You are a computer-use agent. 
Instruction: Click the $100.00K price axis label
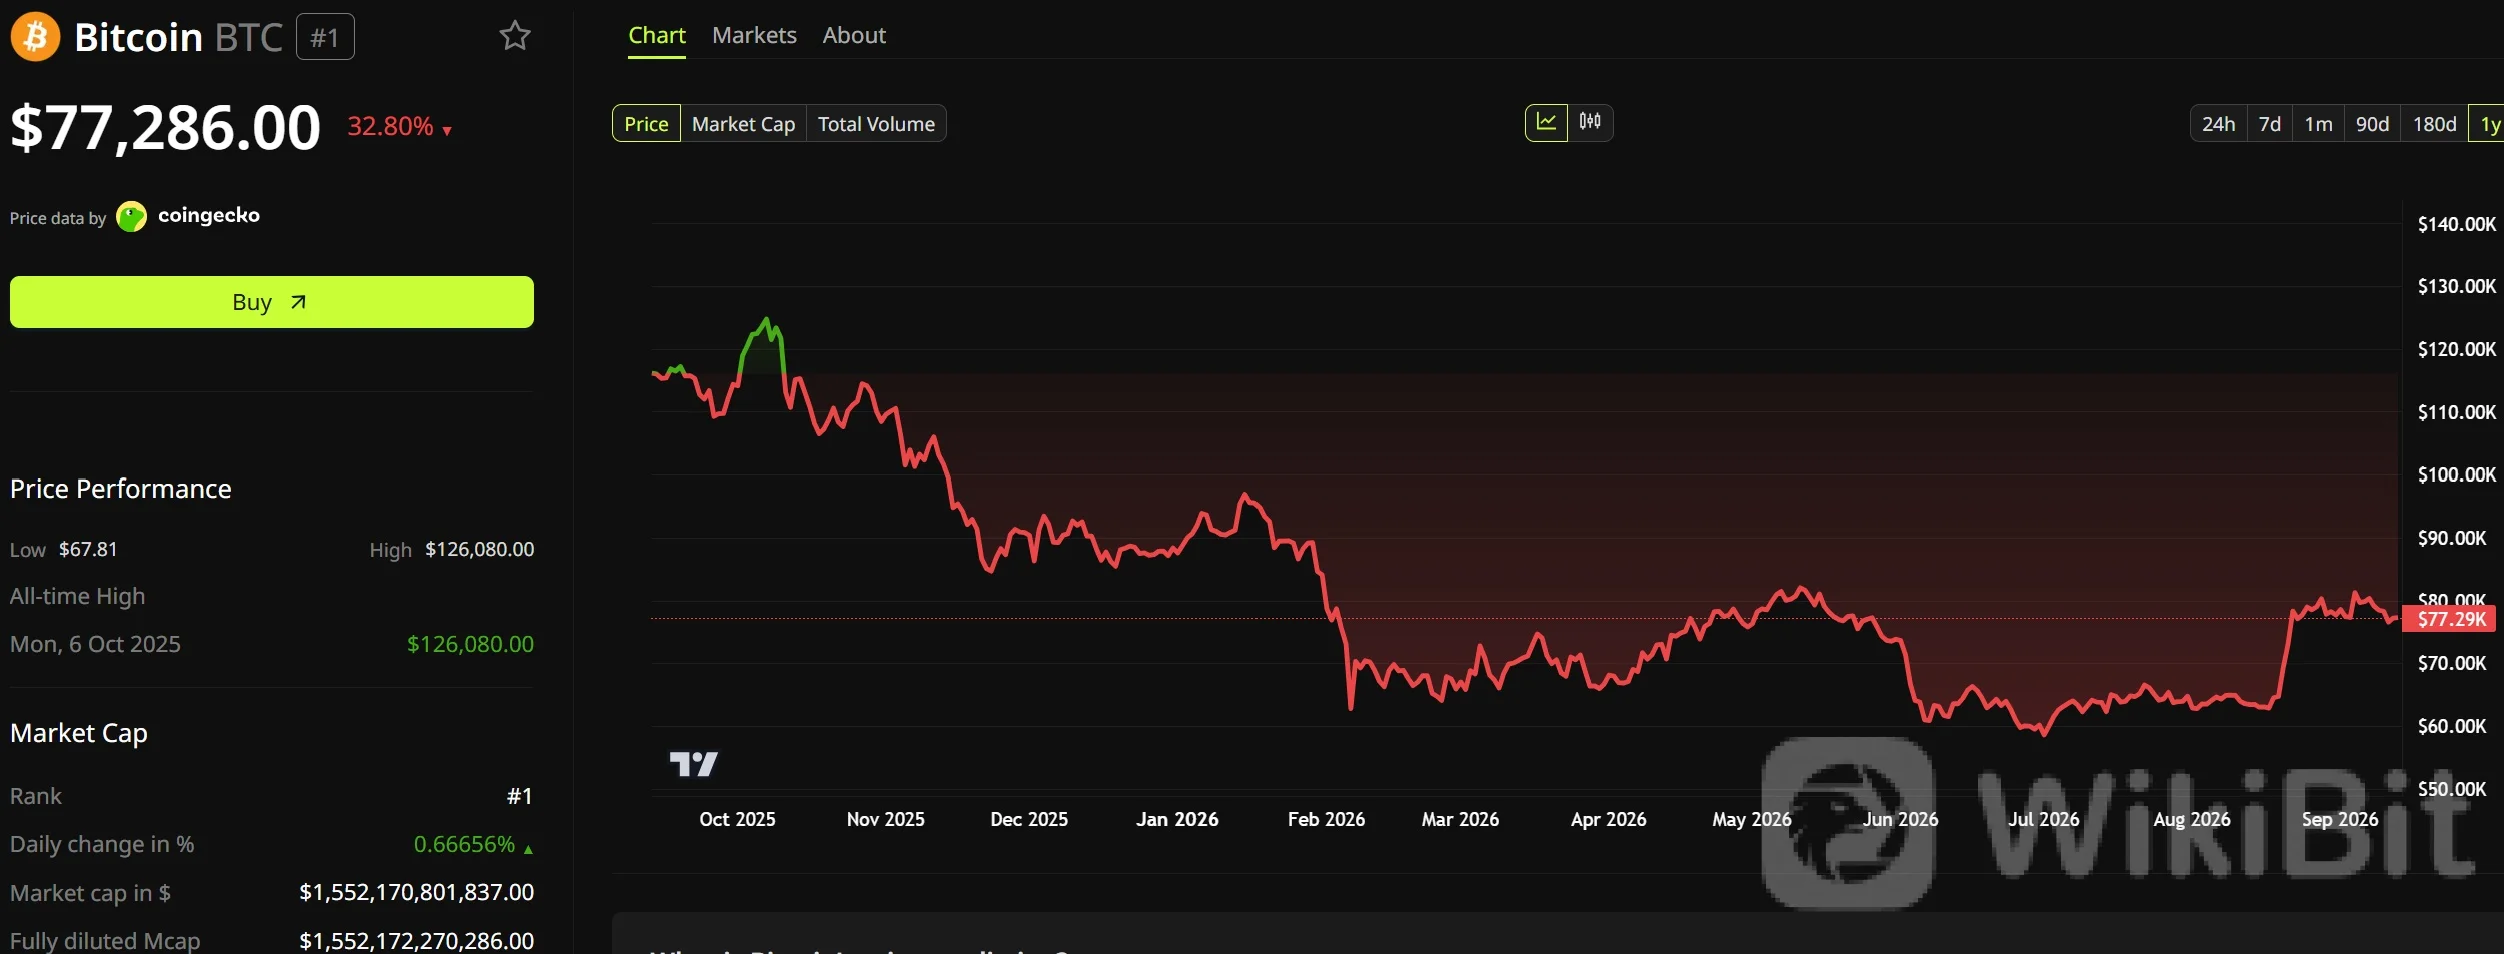click(2457, 475)
